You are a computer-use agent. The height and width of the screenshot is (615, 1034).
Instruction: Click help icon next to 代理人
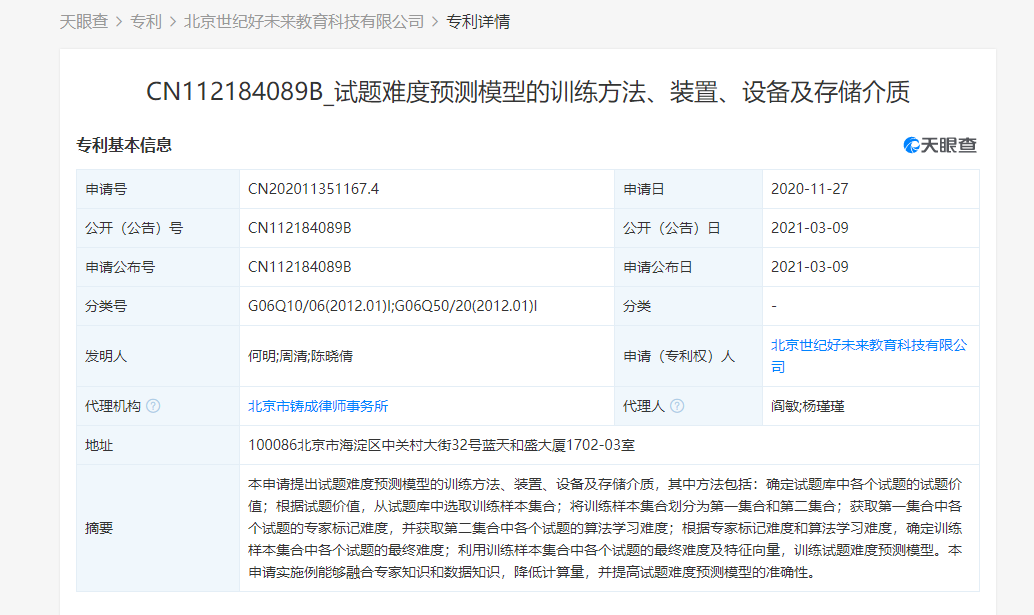coord(677,406)
